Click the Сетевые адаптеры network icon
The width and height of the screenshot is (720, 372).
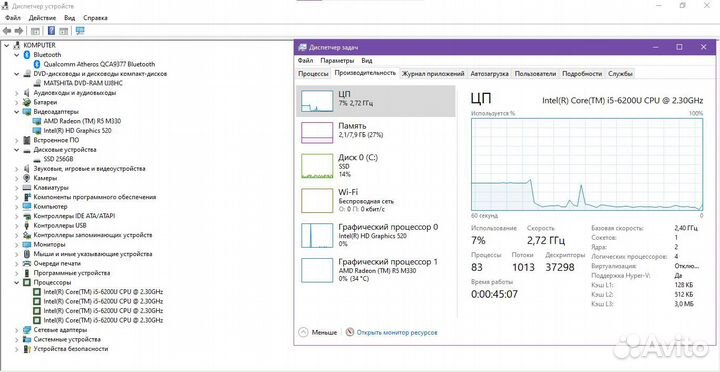[27, 330]
